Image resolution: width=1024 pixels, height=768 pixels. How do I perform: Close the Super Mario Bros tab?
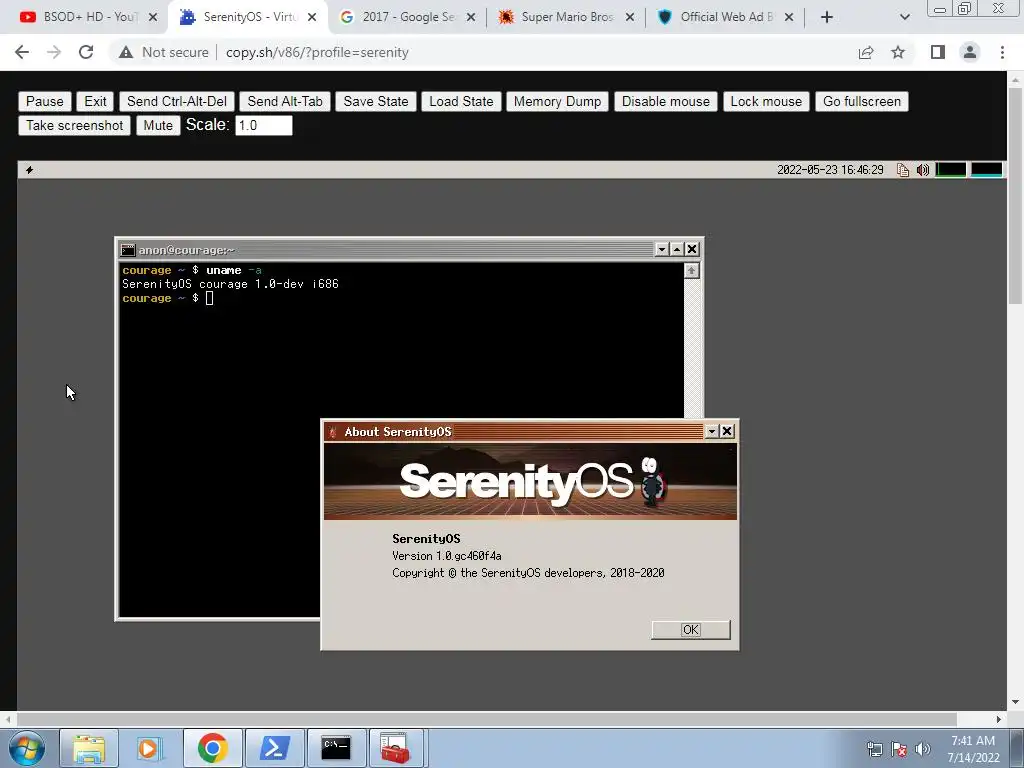pos(630,17)
